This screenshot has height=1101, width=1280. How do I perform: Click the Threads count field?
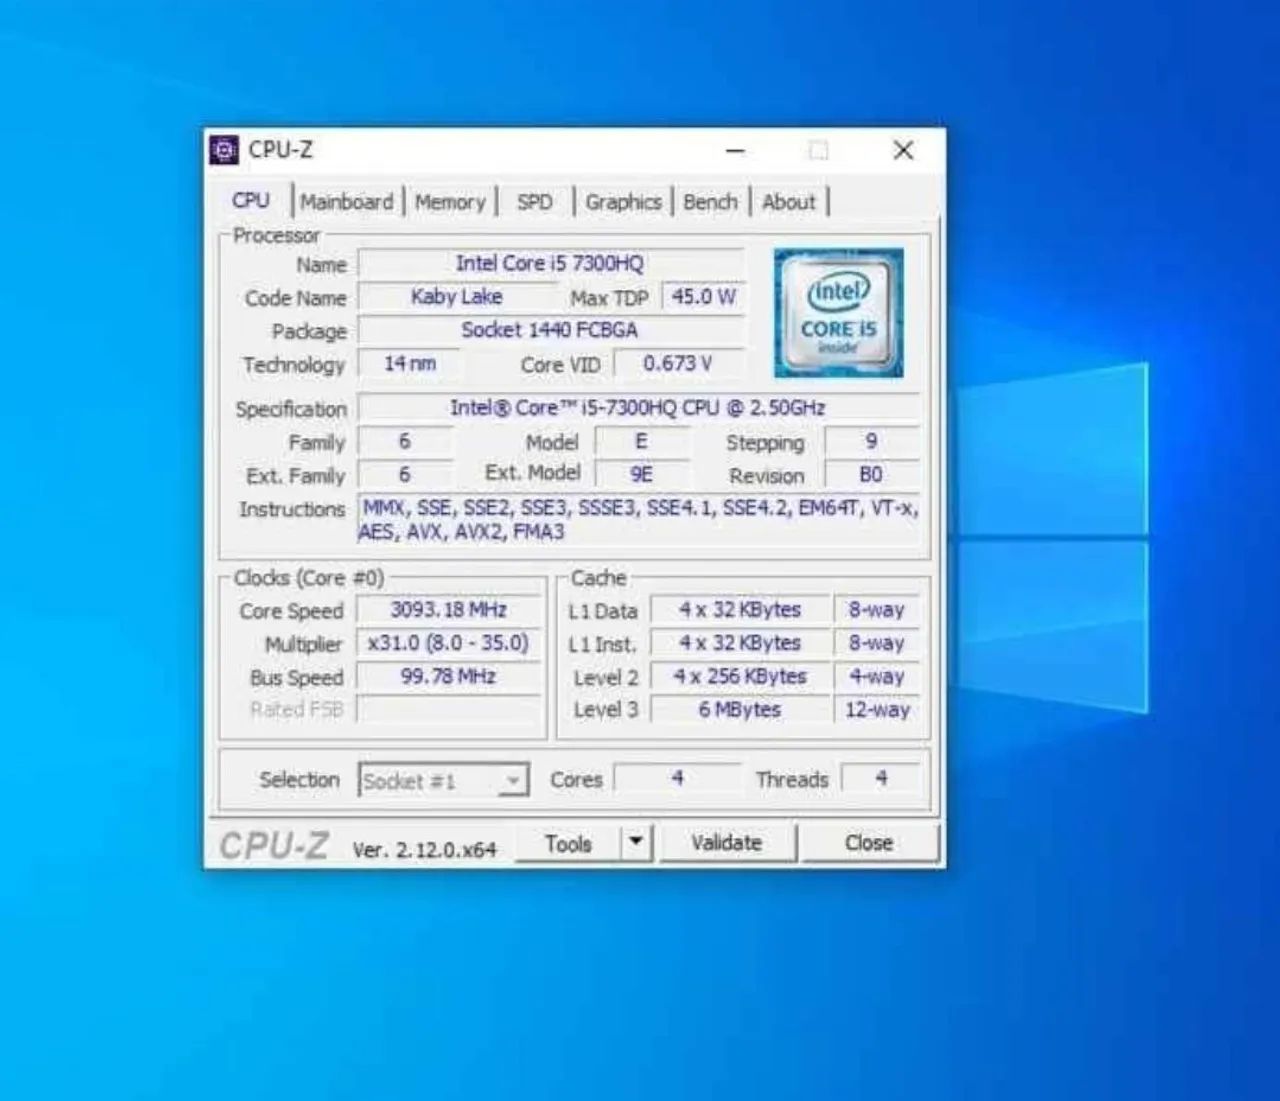[881, 778]
